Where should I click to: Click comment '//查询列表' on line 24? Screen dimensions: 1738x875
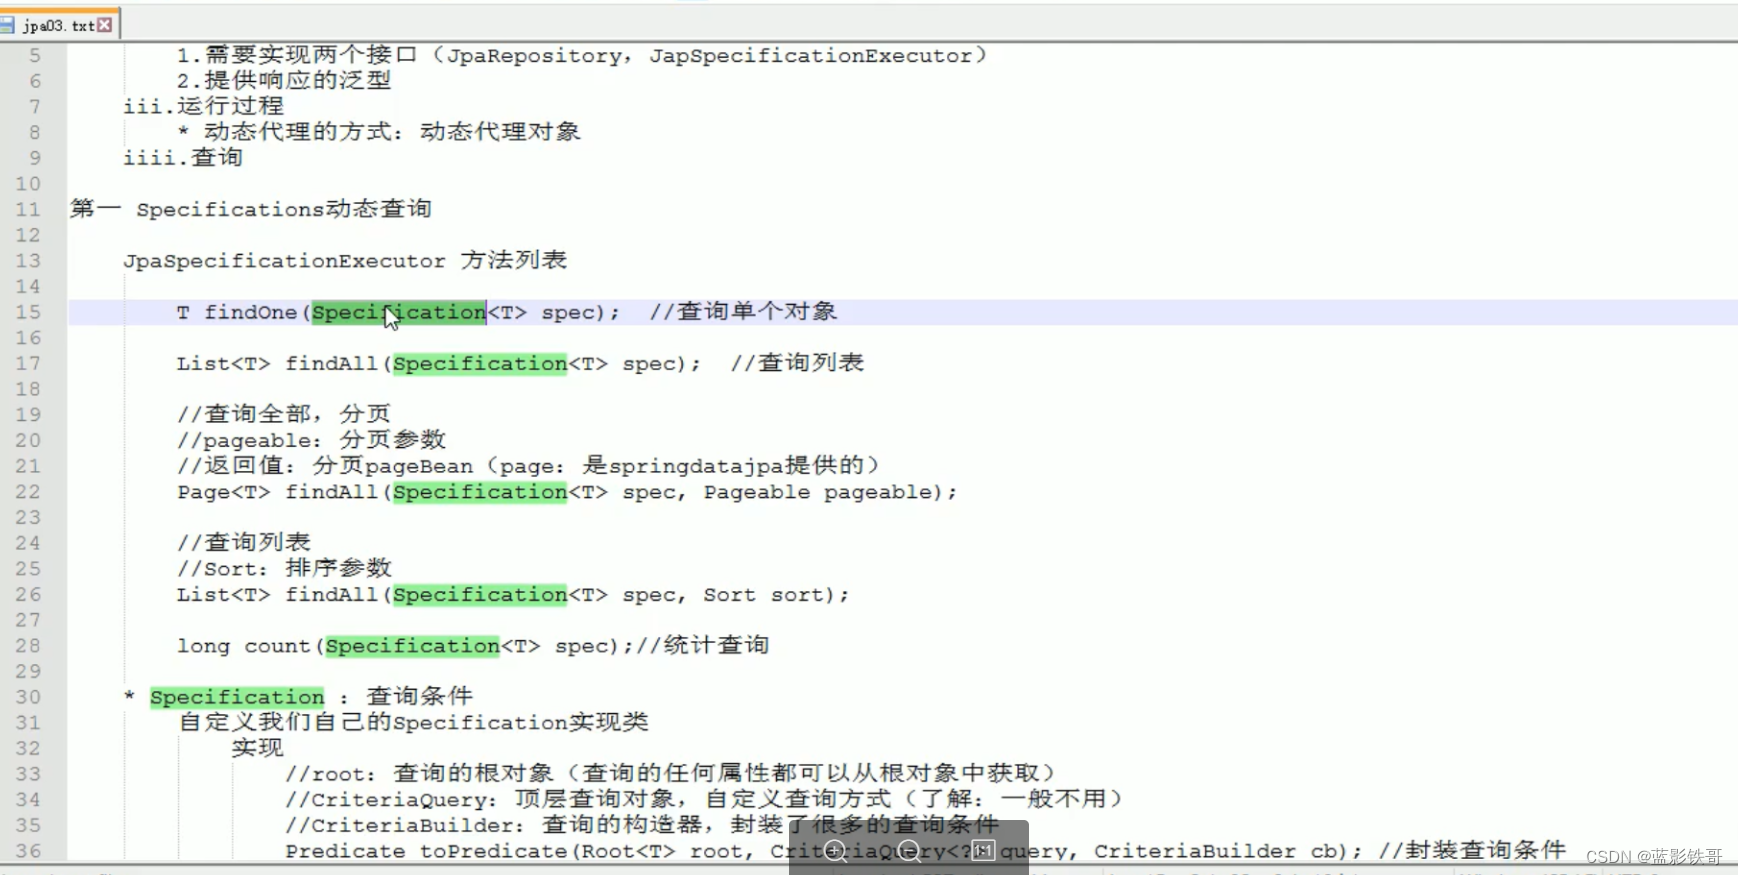244,542
